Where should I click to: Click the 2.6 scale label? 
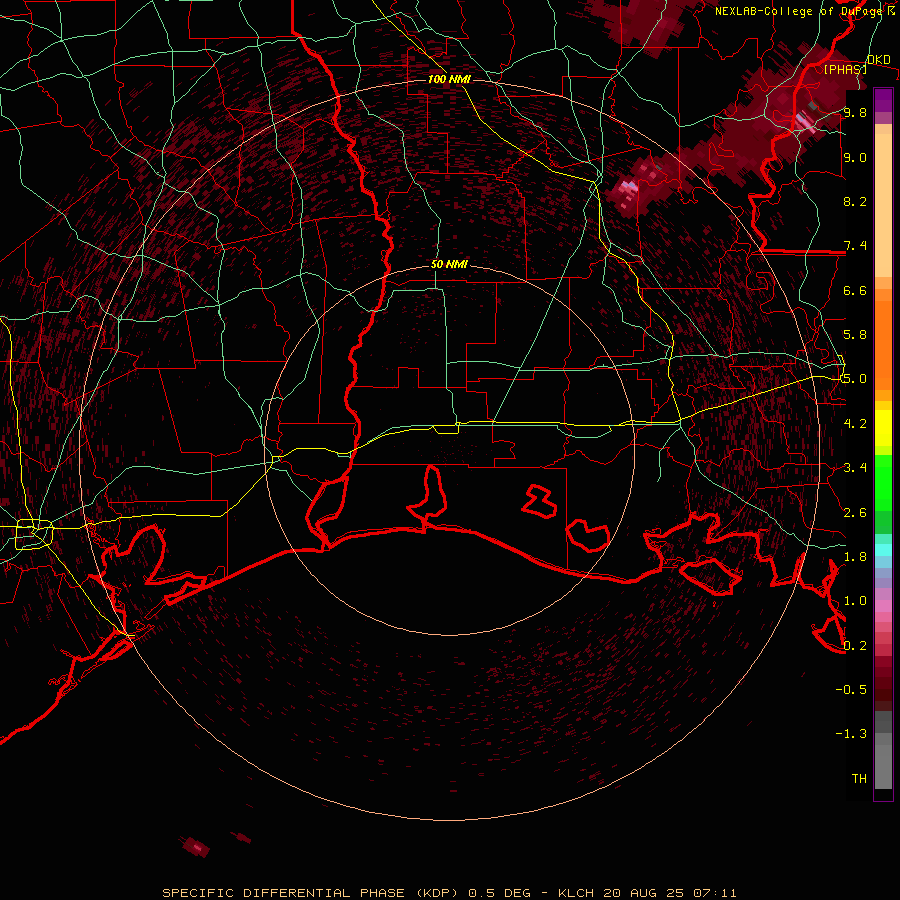[855, 513]
